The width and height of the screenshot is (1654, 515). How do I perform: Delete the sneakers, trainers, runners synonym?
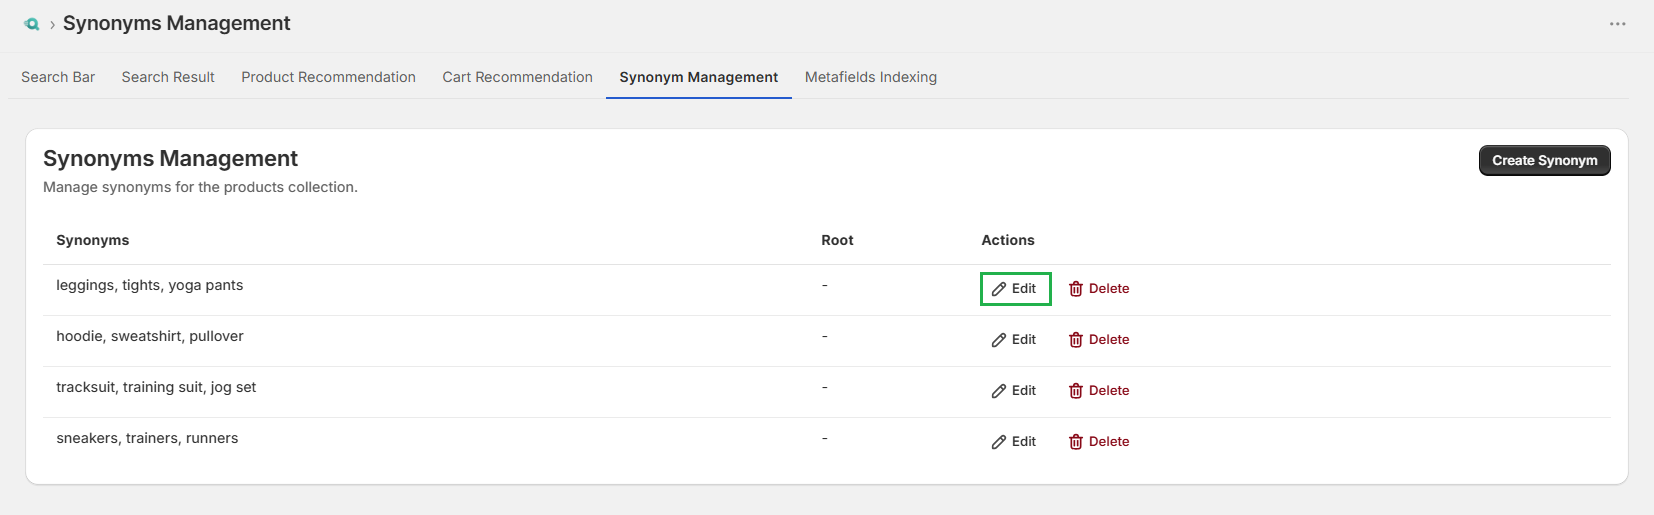pos(1099,442)
